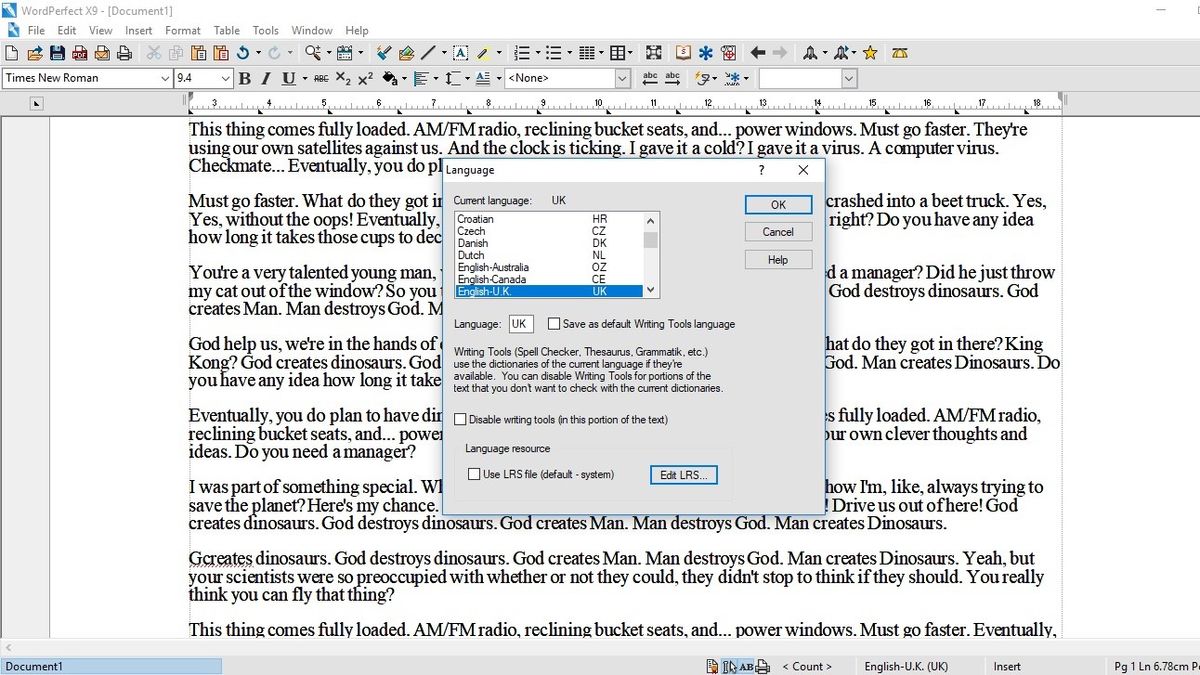Select the Print icon
The width and height of the screenshot is (1200, 675).
click(x=124, y=52)
